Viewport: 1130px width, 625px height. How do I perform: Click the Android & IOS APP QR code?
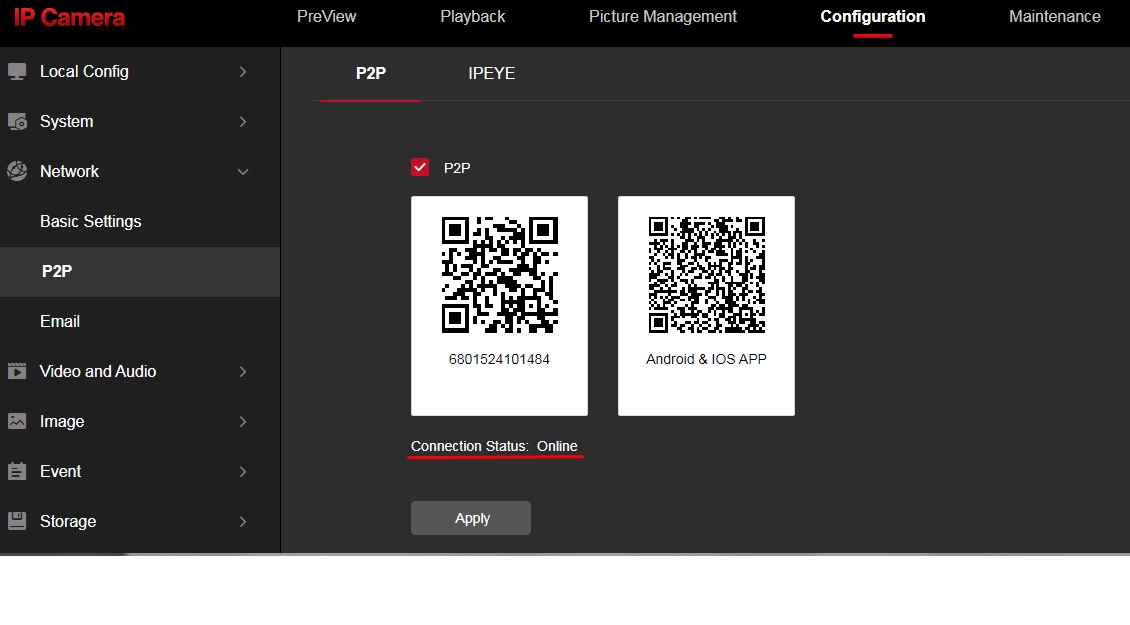click(x=706, y=275)
